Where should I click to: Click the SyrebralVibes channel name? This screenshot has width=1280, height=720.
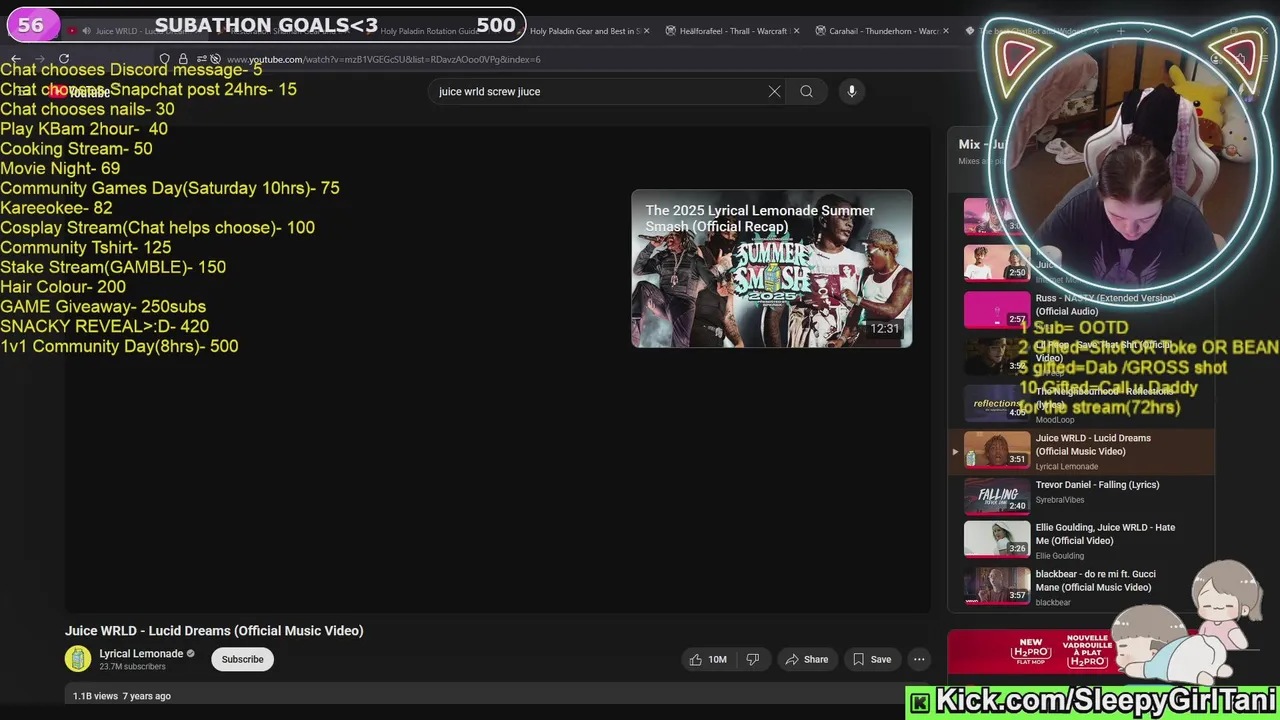tap(1060, 500)
